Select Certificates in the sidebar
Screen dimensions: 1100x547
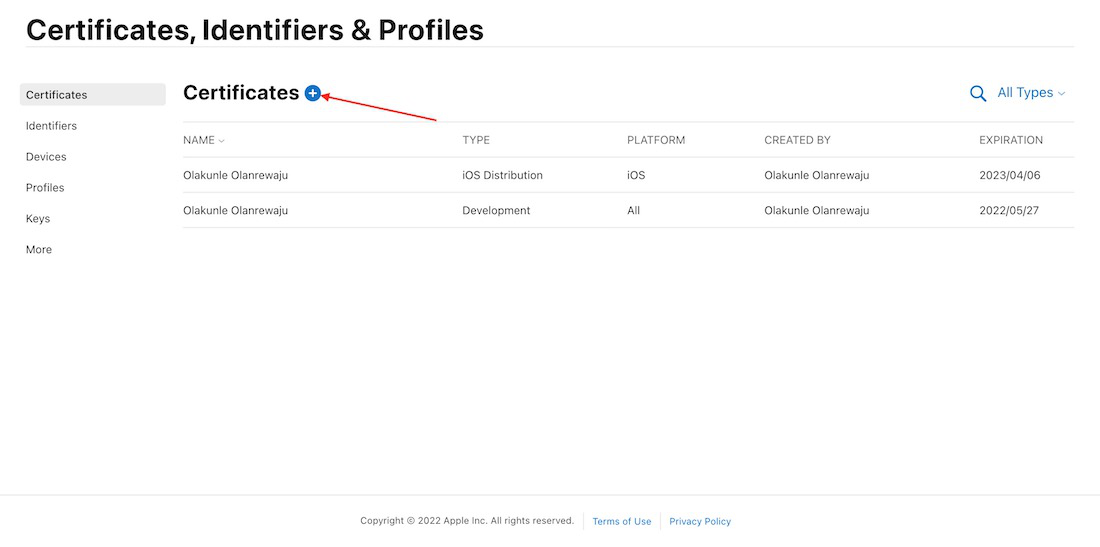tap(57, 95)
